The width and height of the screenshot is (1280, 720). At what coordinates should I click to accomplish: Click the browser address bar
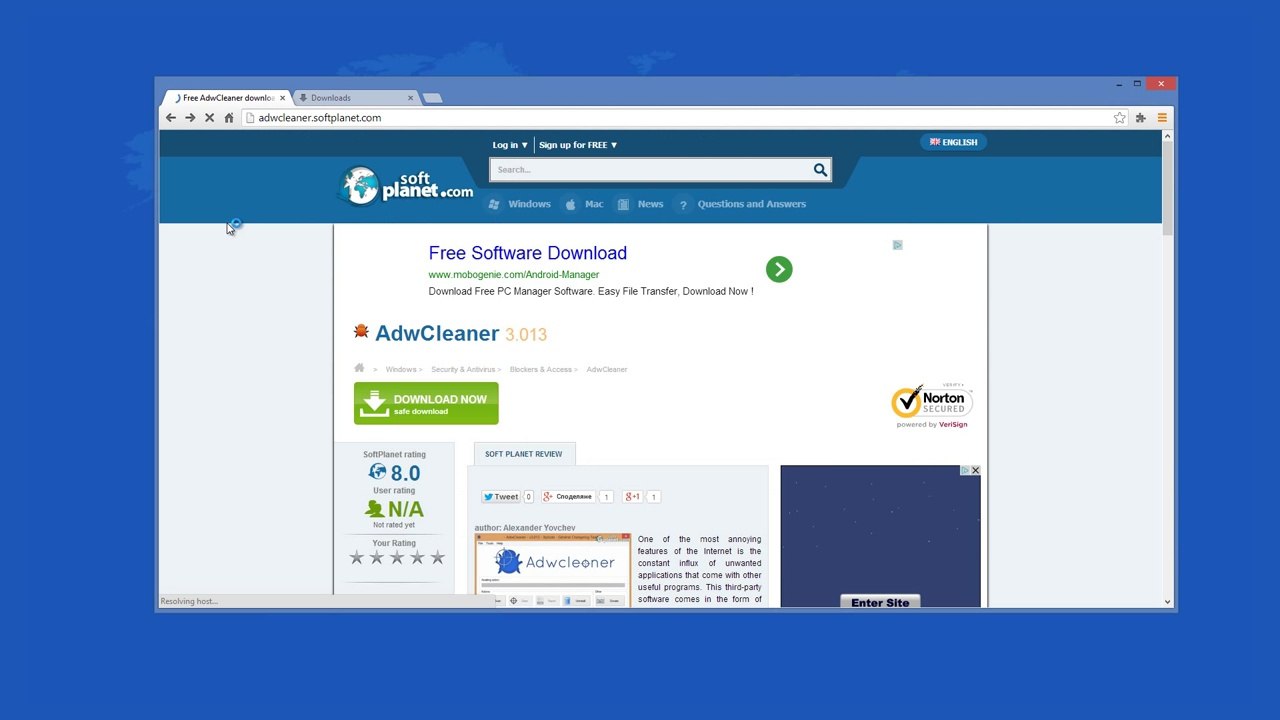click(680, 118)
